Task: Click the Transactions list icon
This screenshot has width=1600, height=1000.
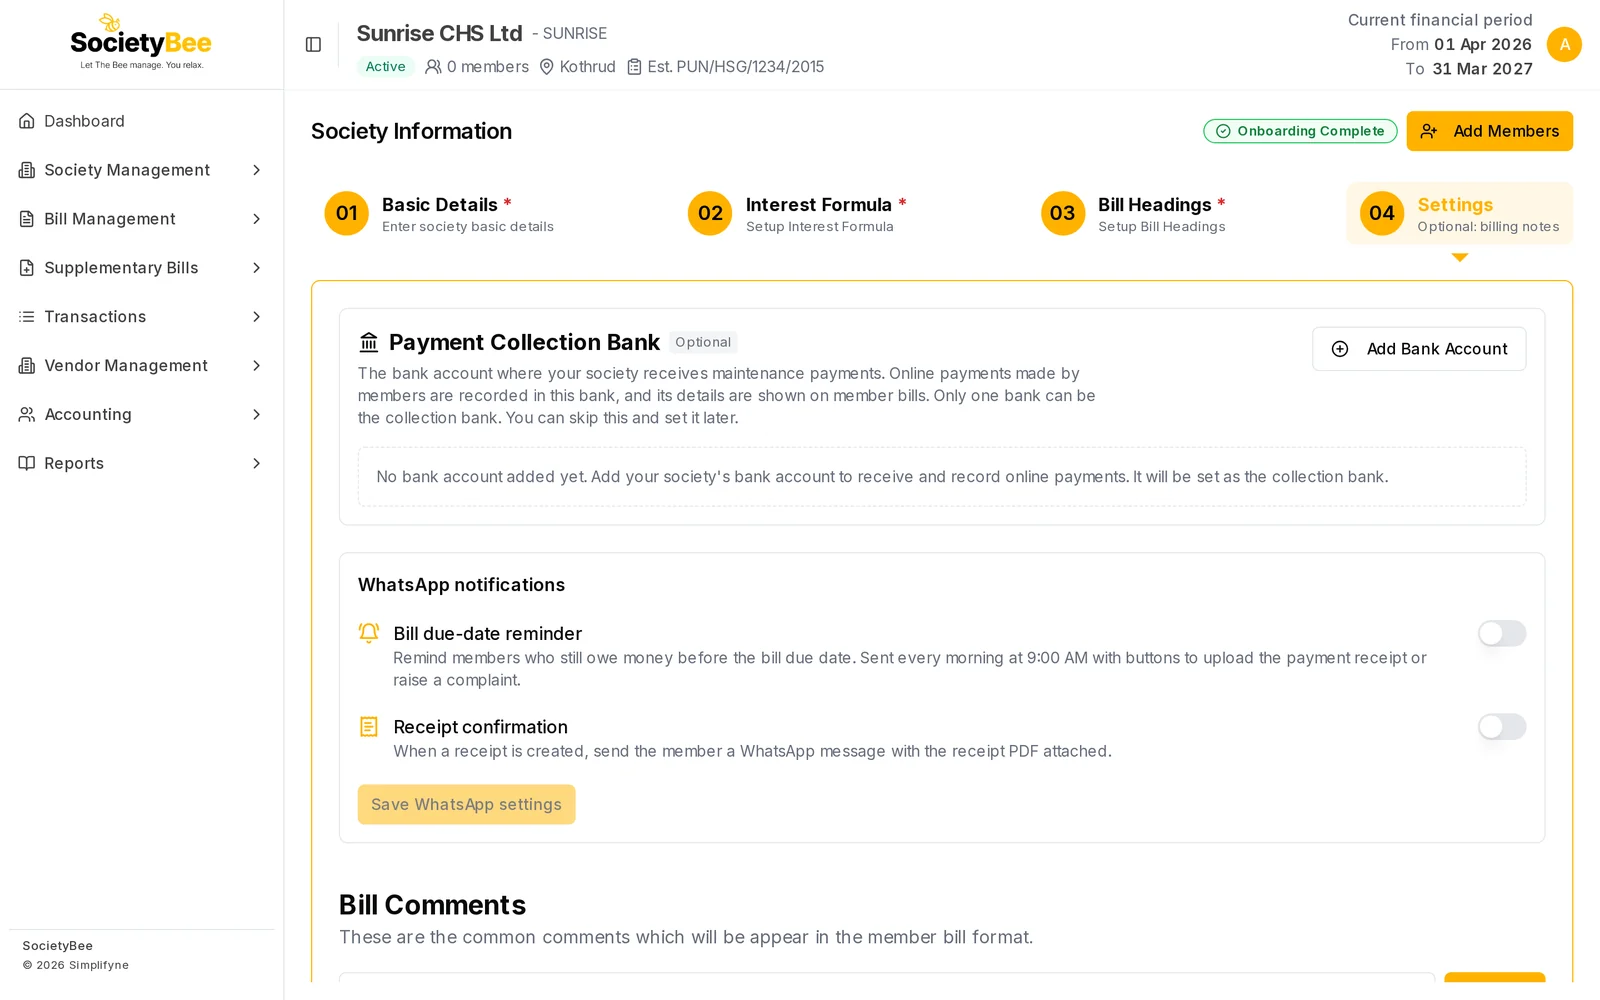Action: click(27, 317)
